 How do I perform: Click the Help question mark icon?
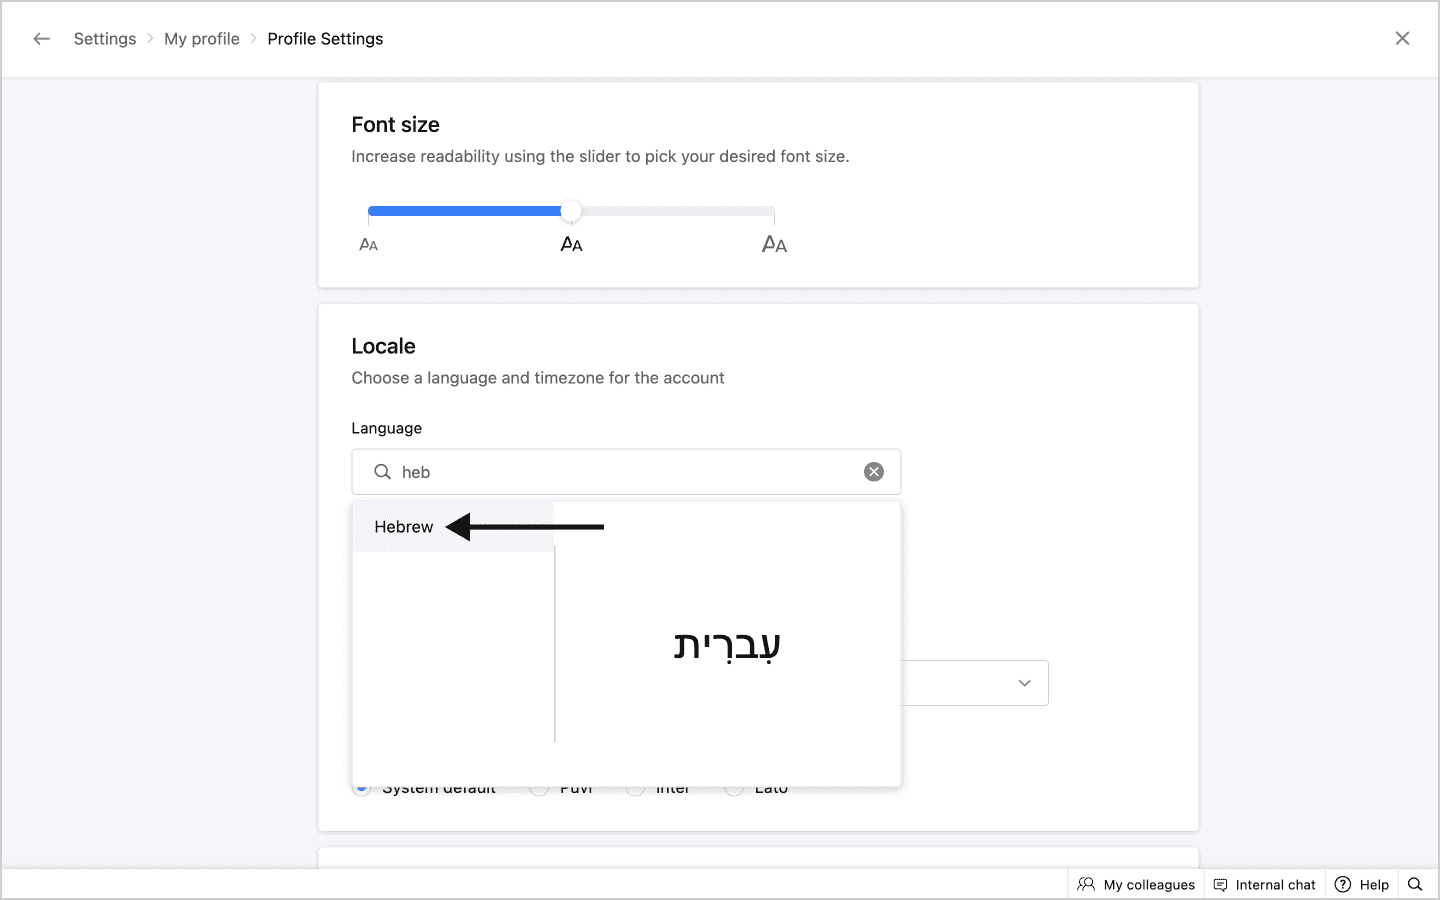point(1343,884)
